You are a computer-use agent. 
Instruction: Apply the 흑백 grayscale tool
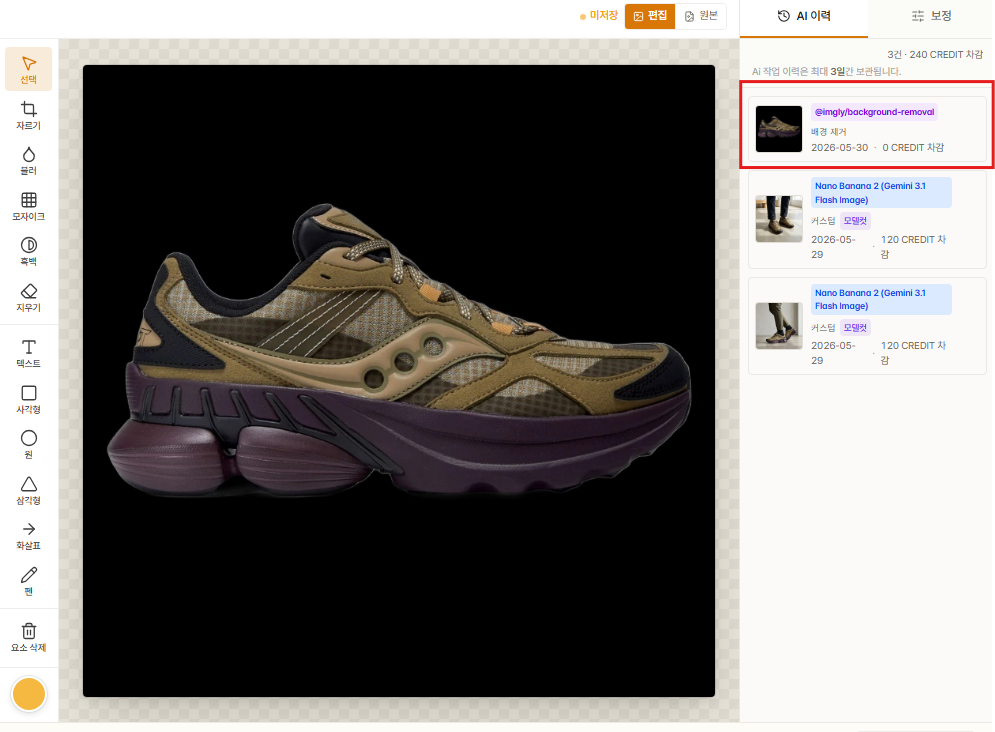[29, 251]
